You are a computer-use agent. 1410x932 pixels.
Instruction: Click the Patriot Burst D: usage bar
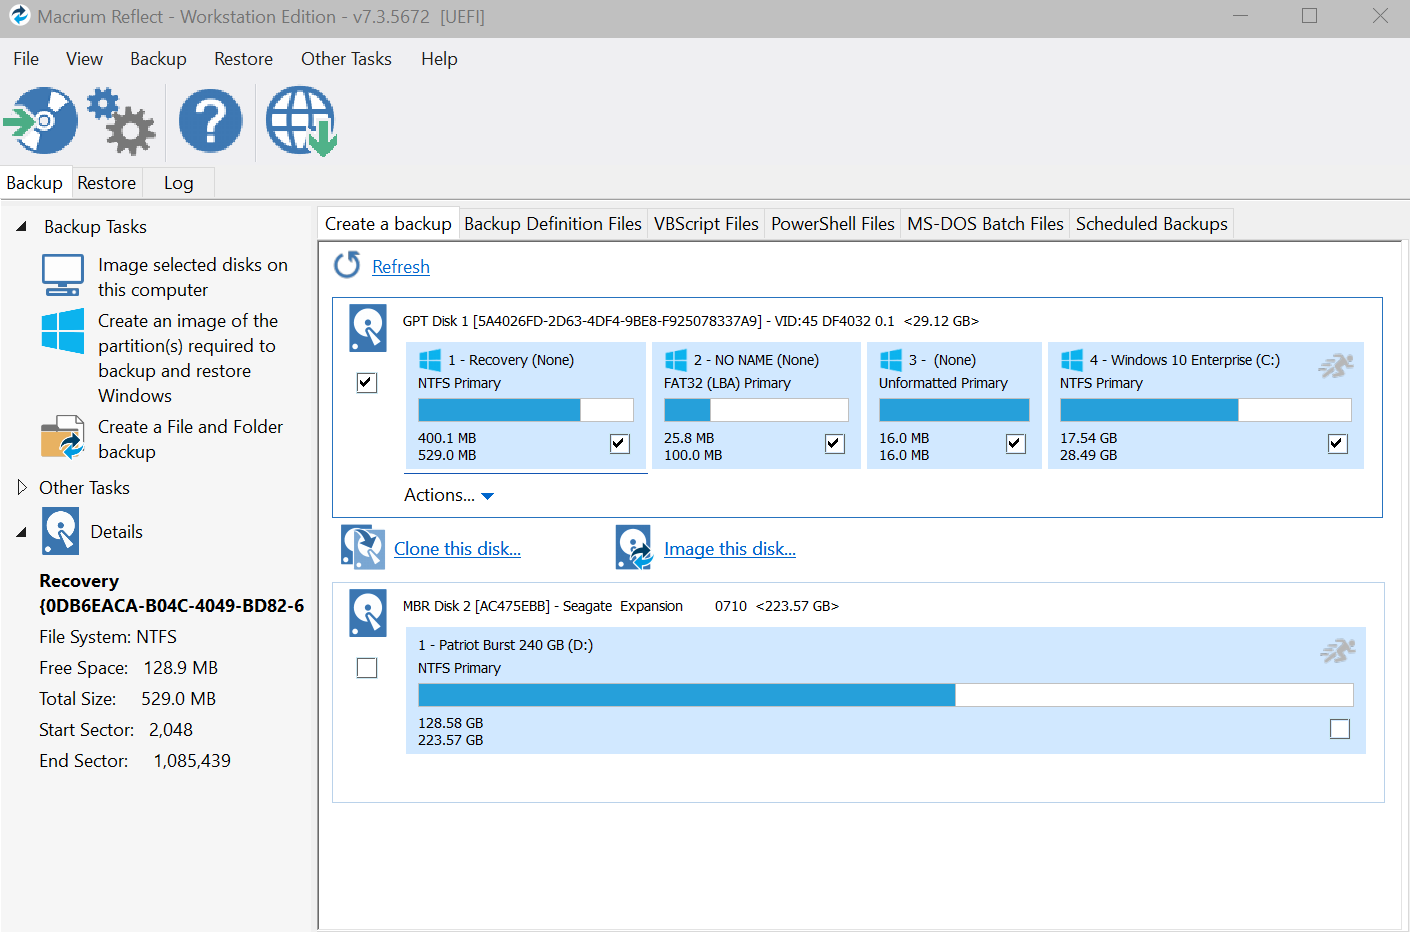click(x=885, y=695)
